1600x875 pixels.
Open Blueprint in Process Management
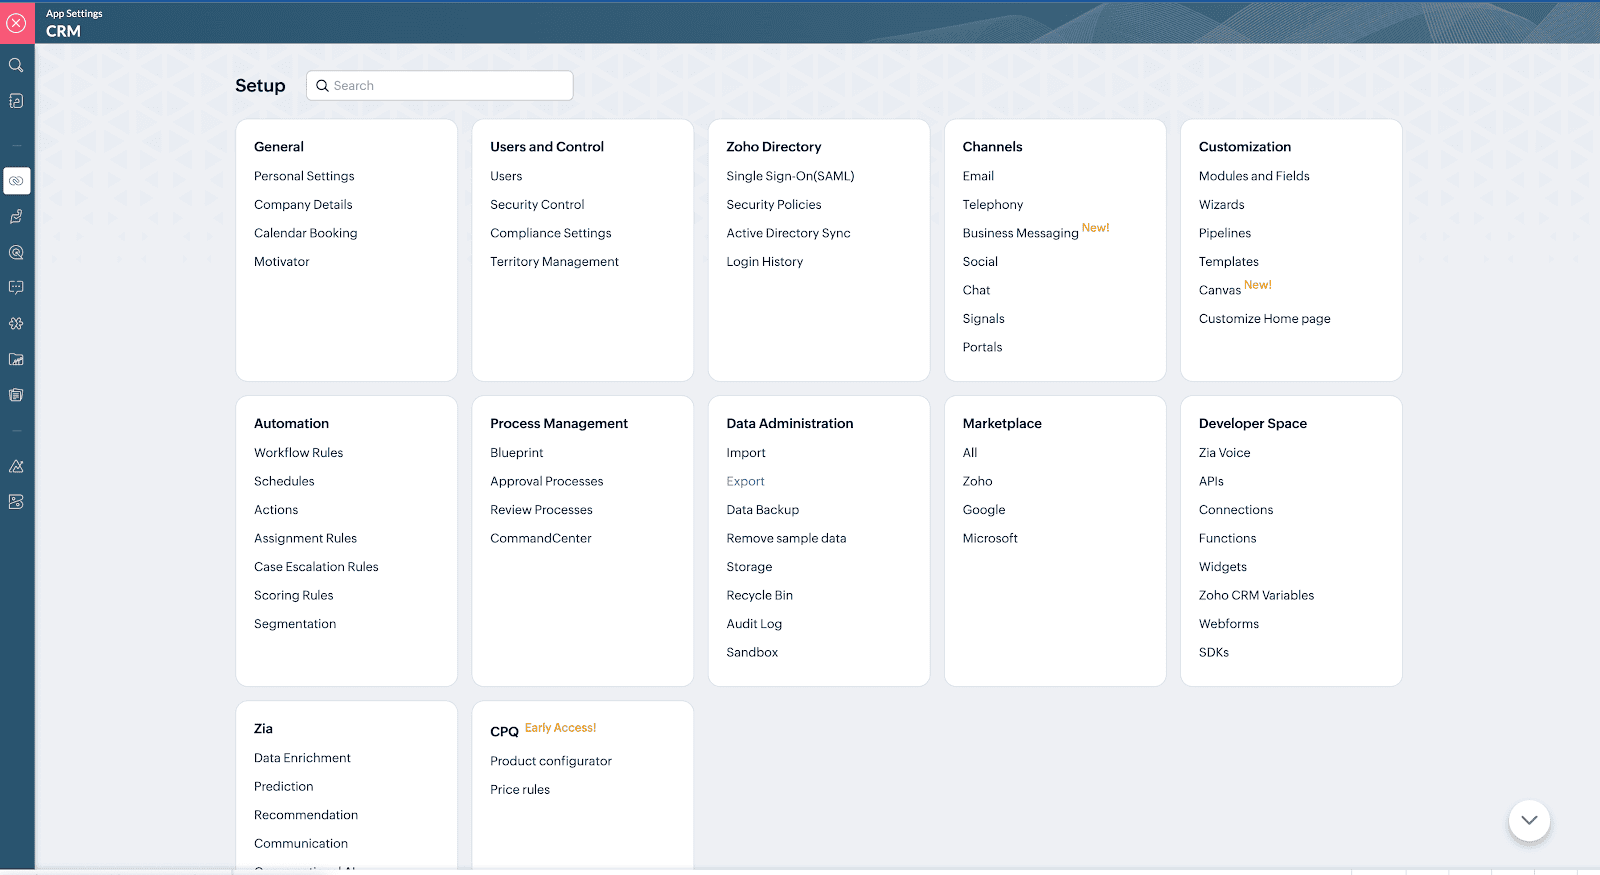516,453
